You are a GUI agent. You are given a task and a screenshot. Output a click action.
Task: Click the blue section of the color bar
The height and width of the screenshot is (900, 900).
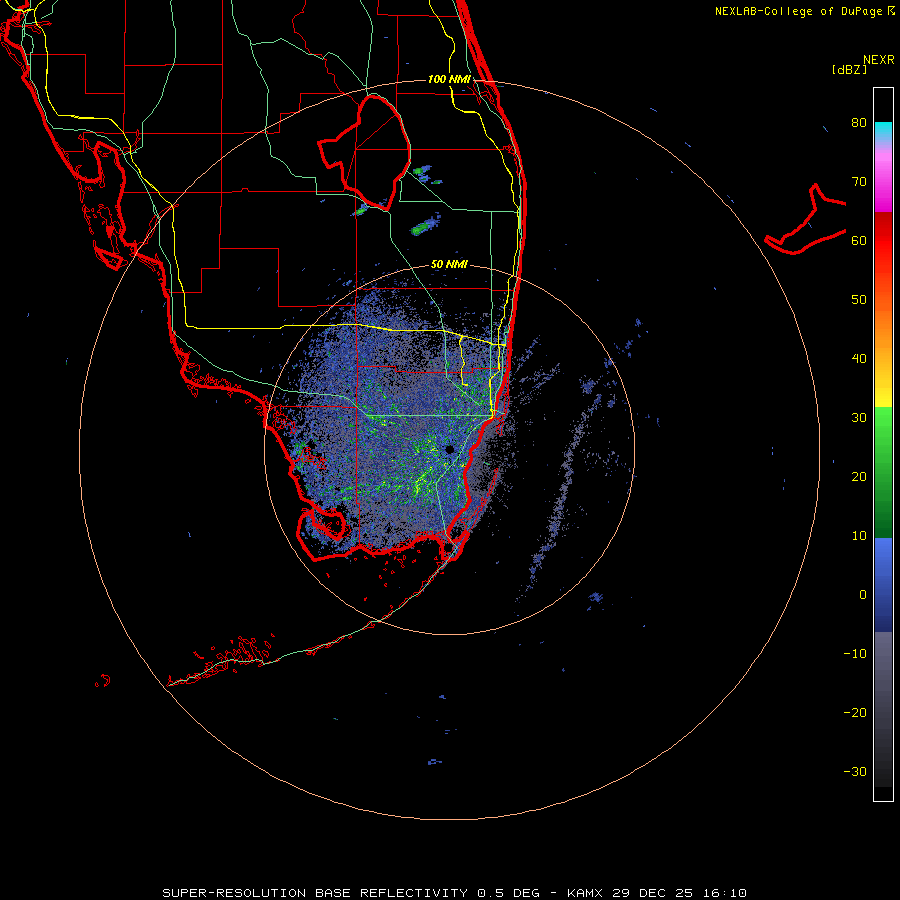883,585
